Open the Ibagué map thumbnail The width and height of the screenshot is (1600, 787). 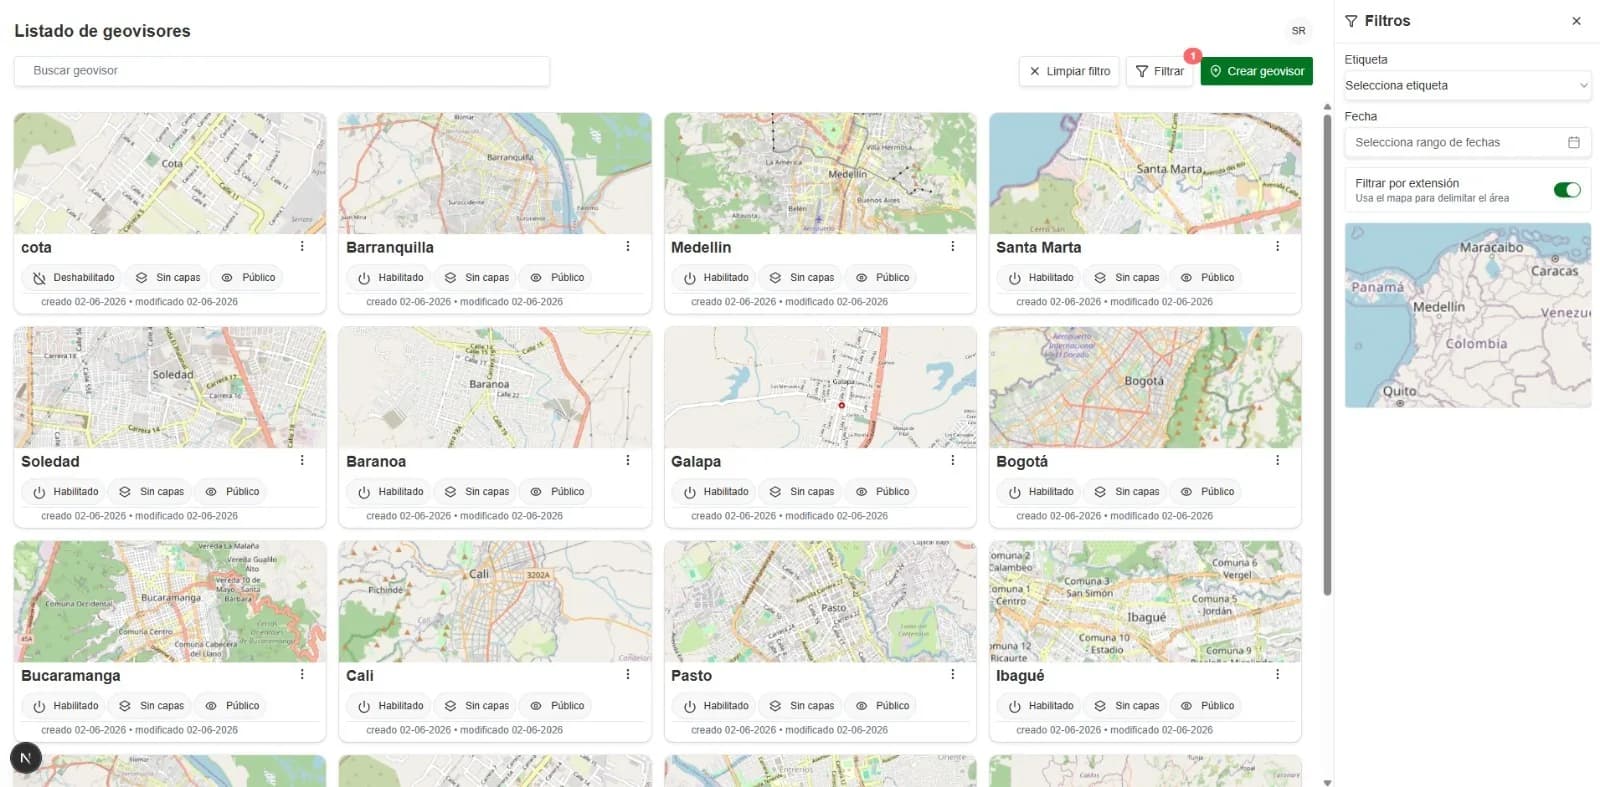tap(1145, 601)
